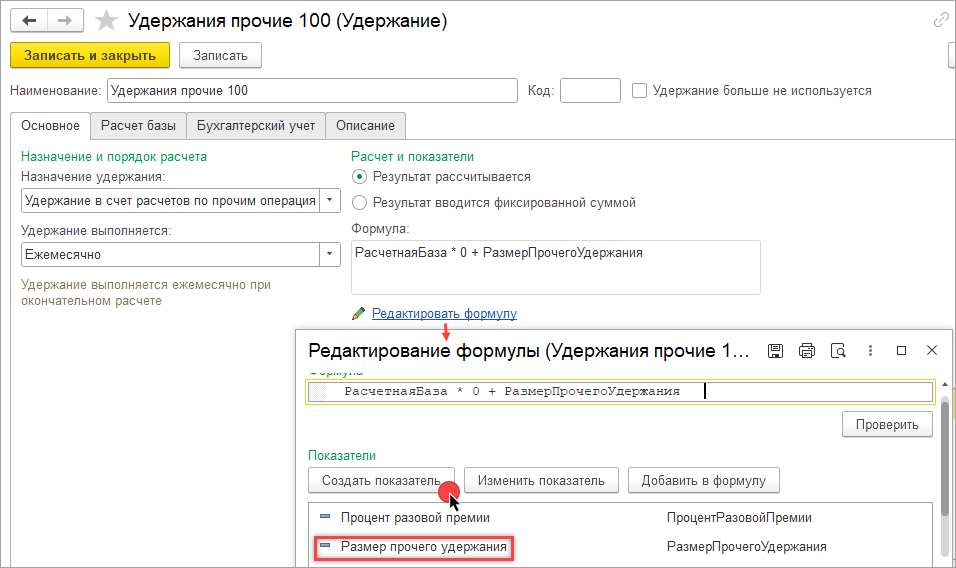956x568 pixels.
Task: Add to favorites with star icon
Action: coord(105,20)
